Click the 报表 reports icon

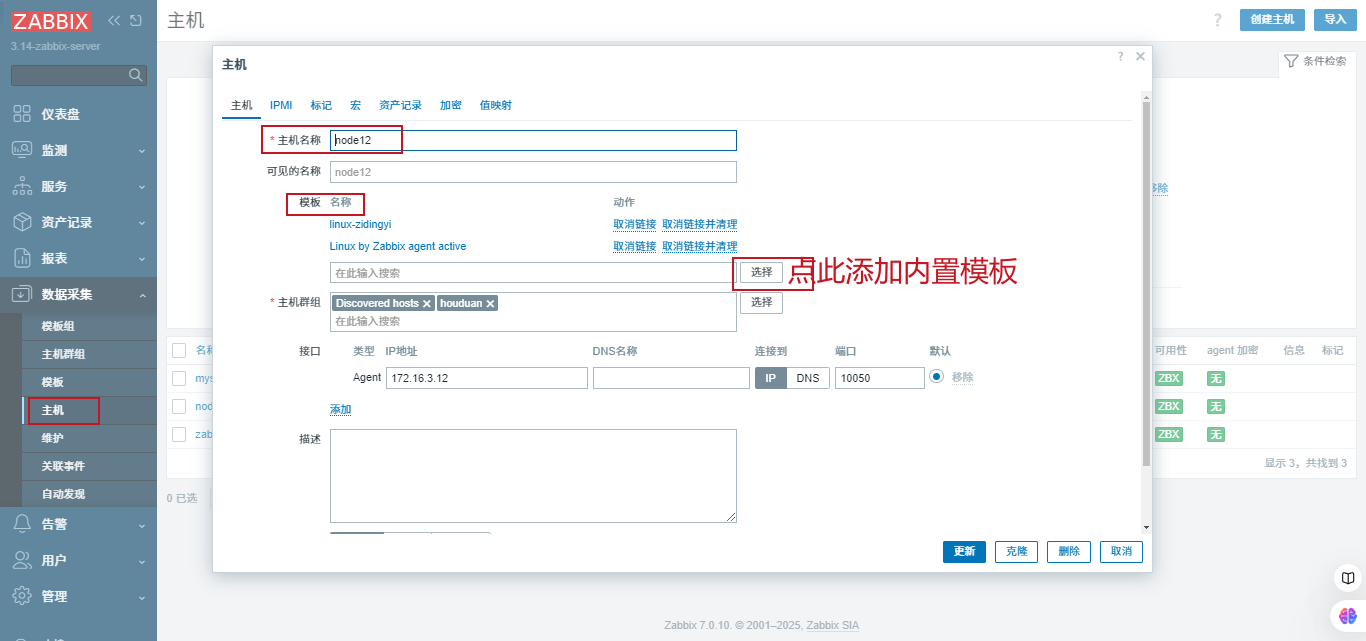(x=22, y=258)
